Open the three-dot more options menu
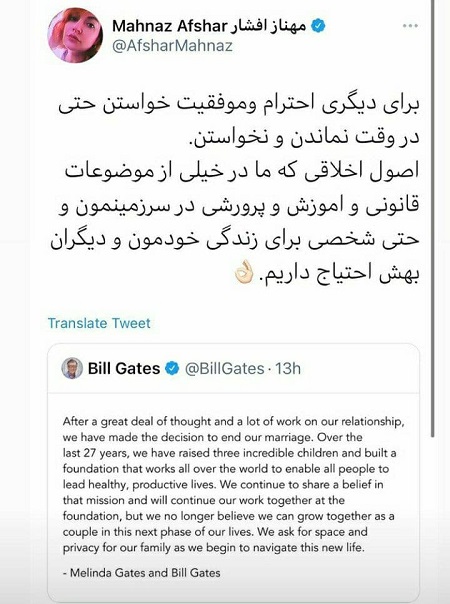 (x=410, y=26)
